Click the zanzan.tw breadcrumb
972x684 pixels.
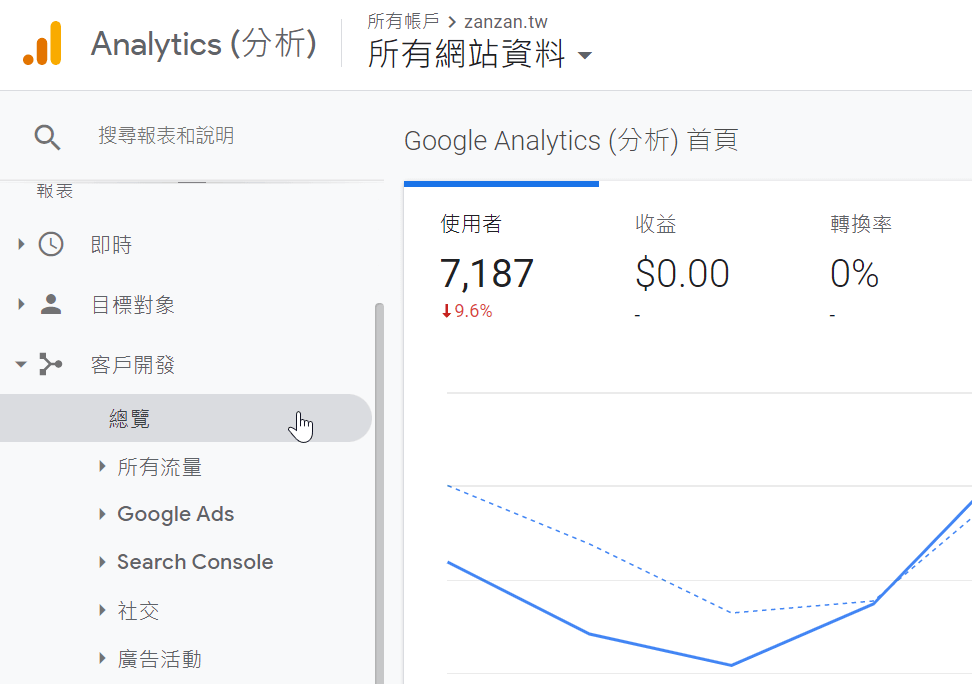506,22
